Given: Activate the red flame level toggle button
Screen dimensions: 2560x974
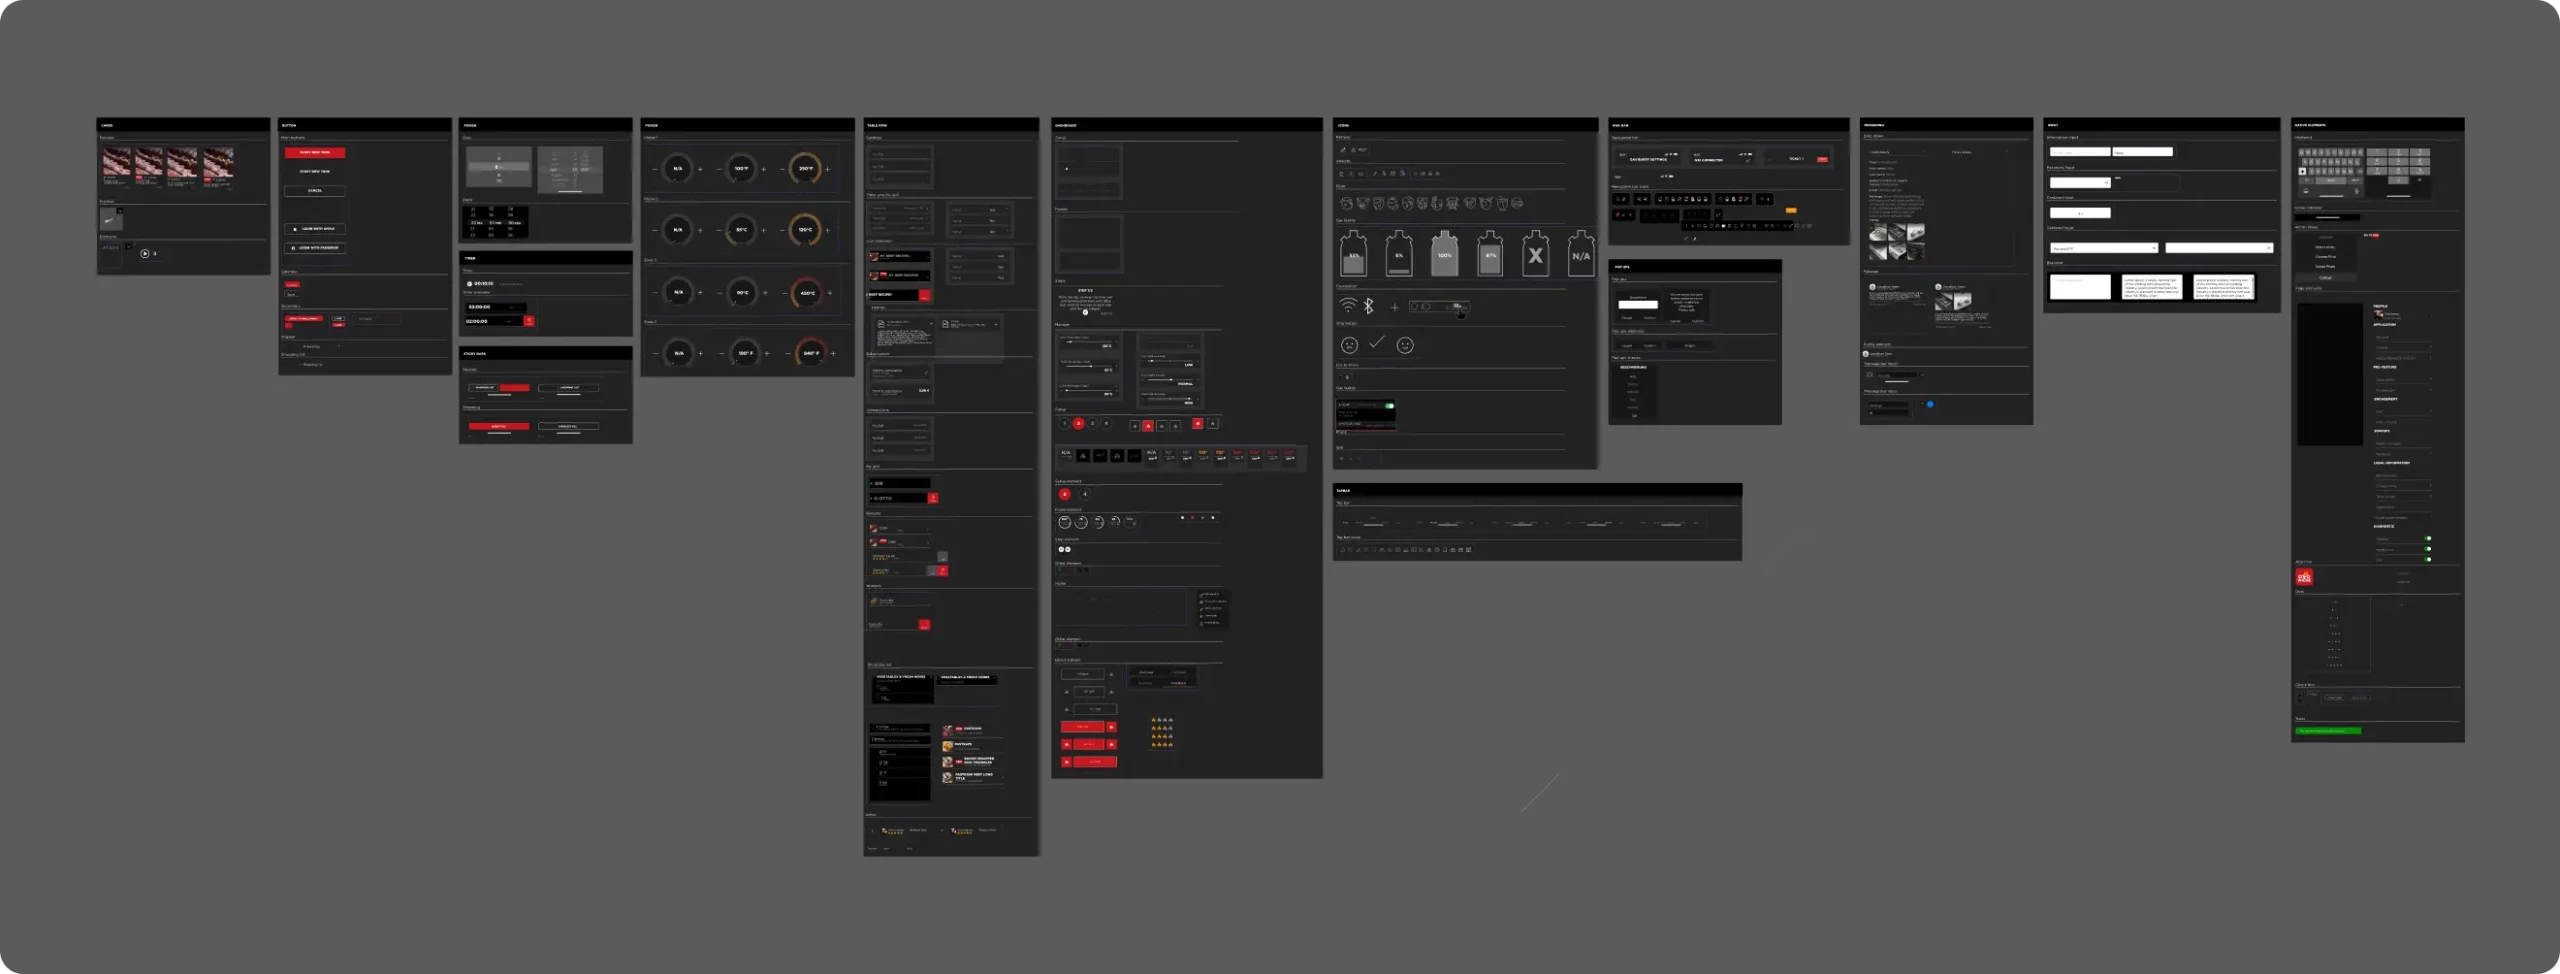Looking at the screenshot, I should (x=1147, y=424).
